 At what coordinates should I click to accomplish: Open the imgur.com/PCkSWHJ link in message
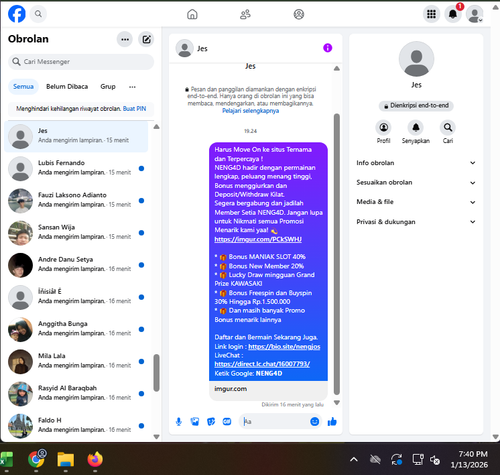tap(258, 239)
